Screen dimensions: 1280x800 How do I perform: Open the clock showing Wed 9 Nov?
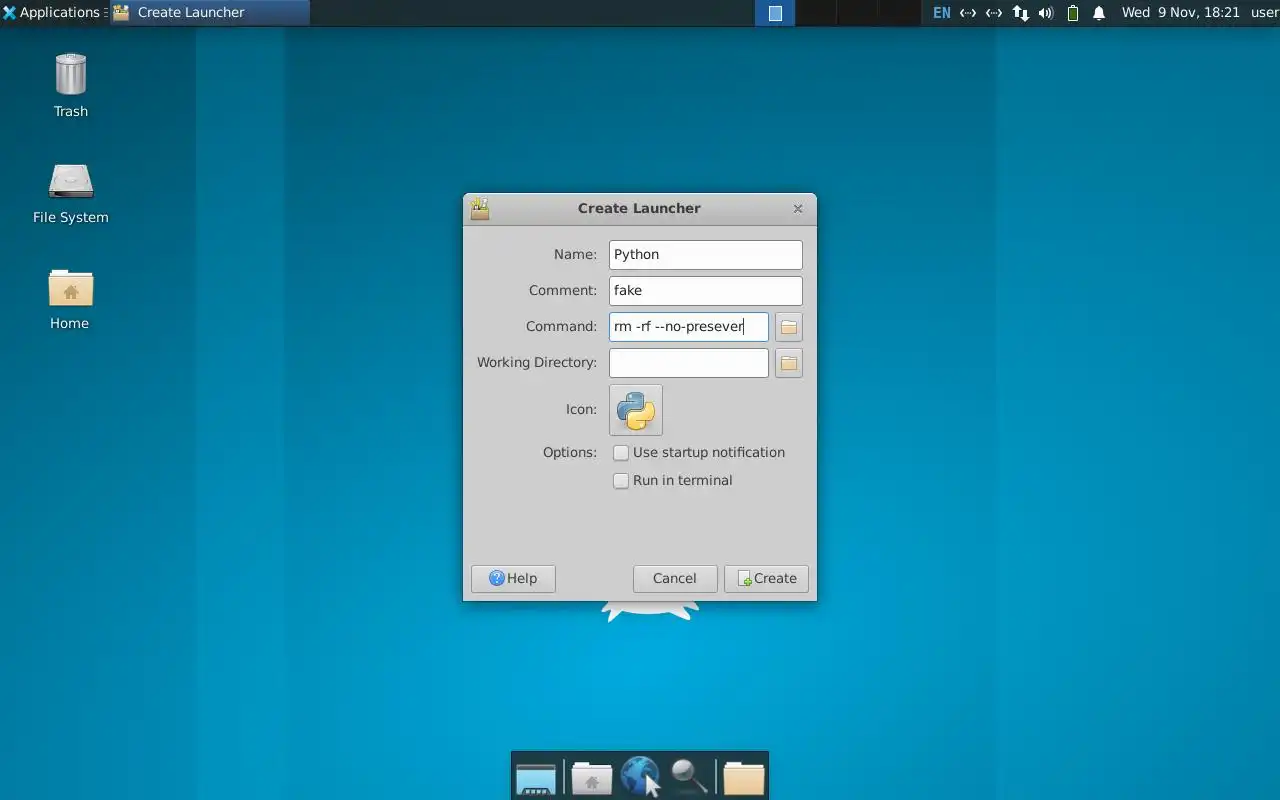[1181, 13]
